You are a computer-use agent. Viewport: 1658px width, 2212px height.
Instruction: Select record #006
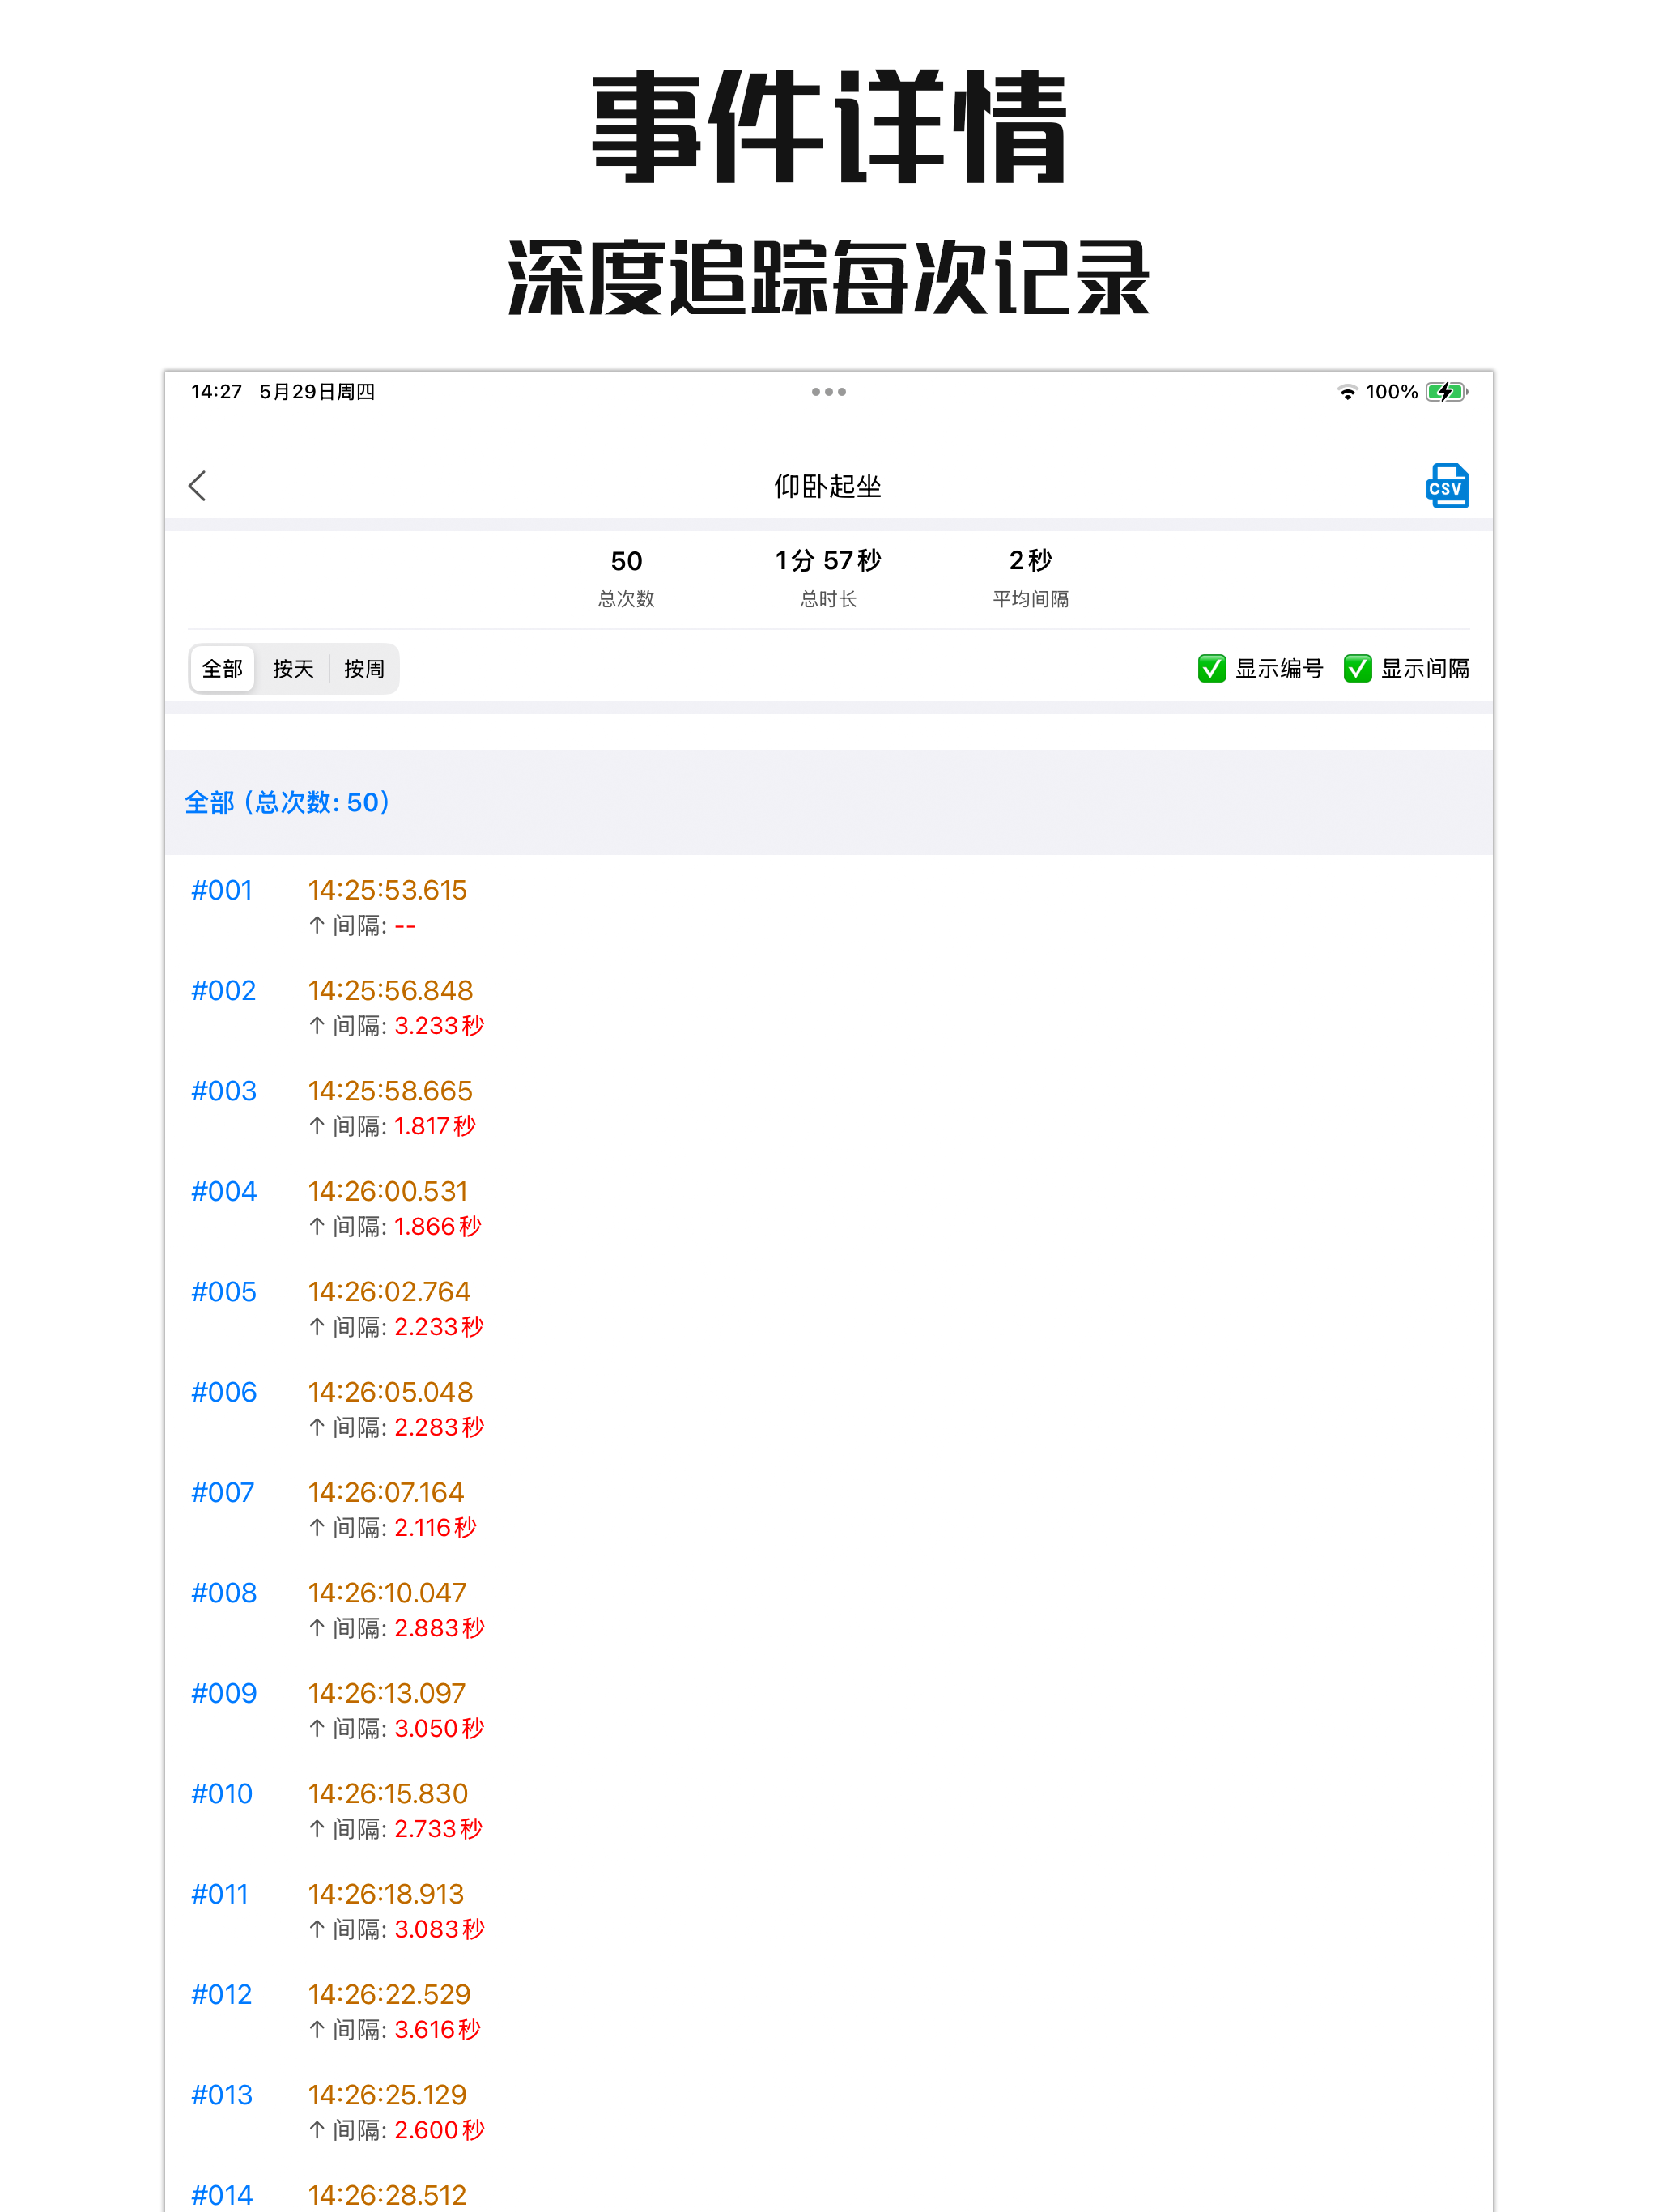(223, 1392)
